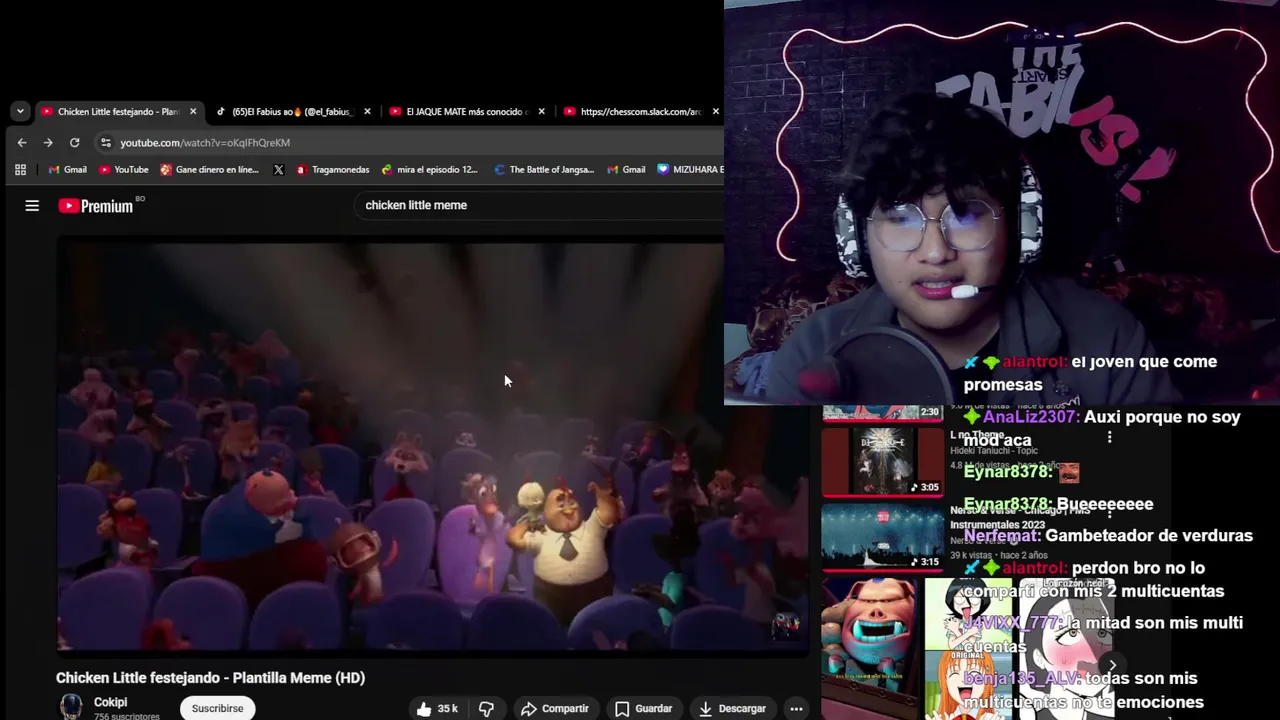Screen dimensions: 1280x720
Task: Open the Cokipi channel avatar
Action: 71,707
